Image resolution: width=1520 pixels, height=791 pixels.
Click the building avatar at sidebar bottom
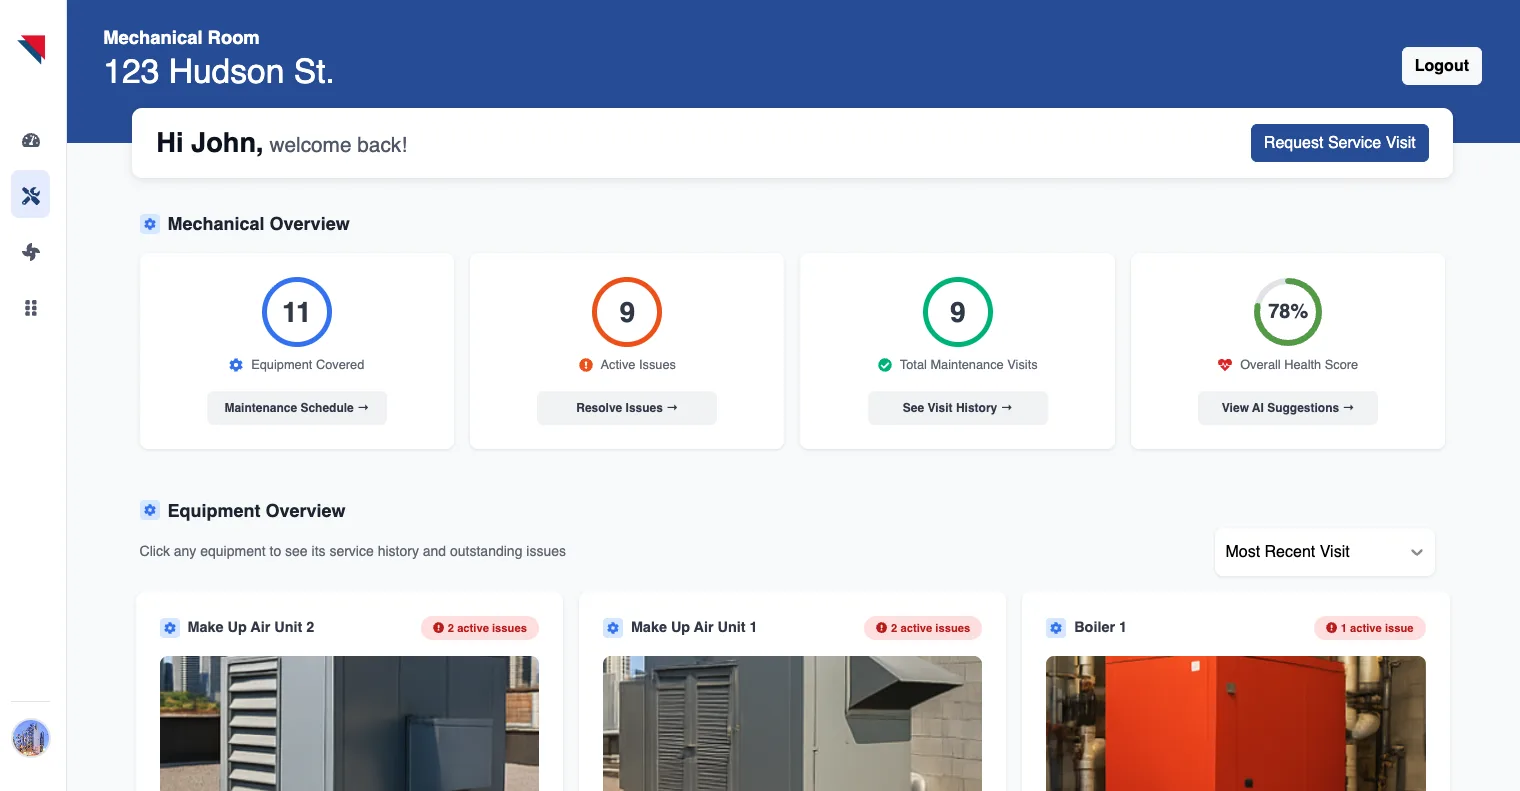[x=30, y=738]
